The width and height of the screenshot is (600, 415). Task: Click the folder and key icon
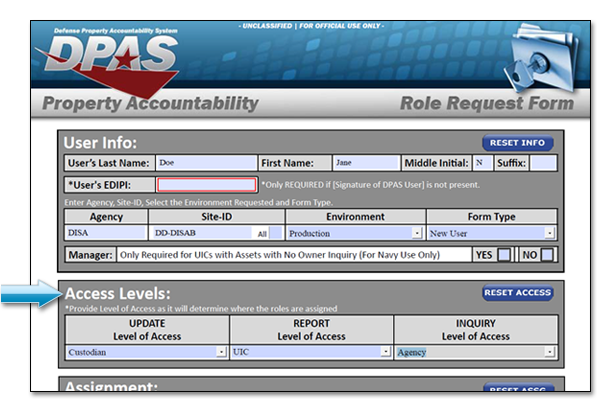(540, 58)
